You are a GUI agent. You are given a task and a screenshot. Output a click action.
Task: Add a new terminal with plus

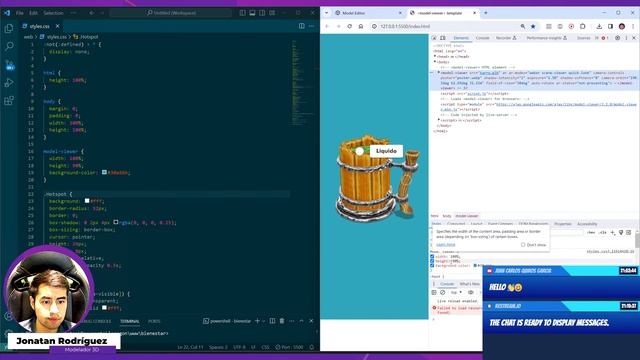(x=257, y=321)
